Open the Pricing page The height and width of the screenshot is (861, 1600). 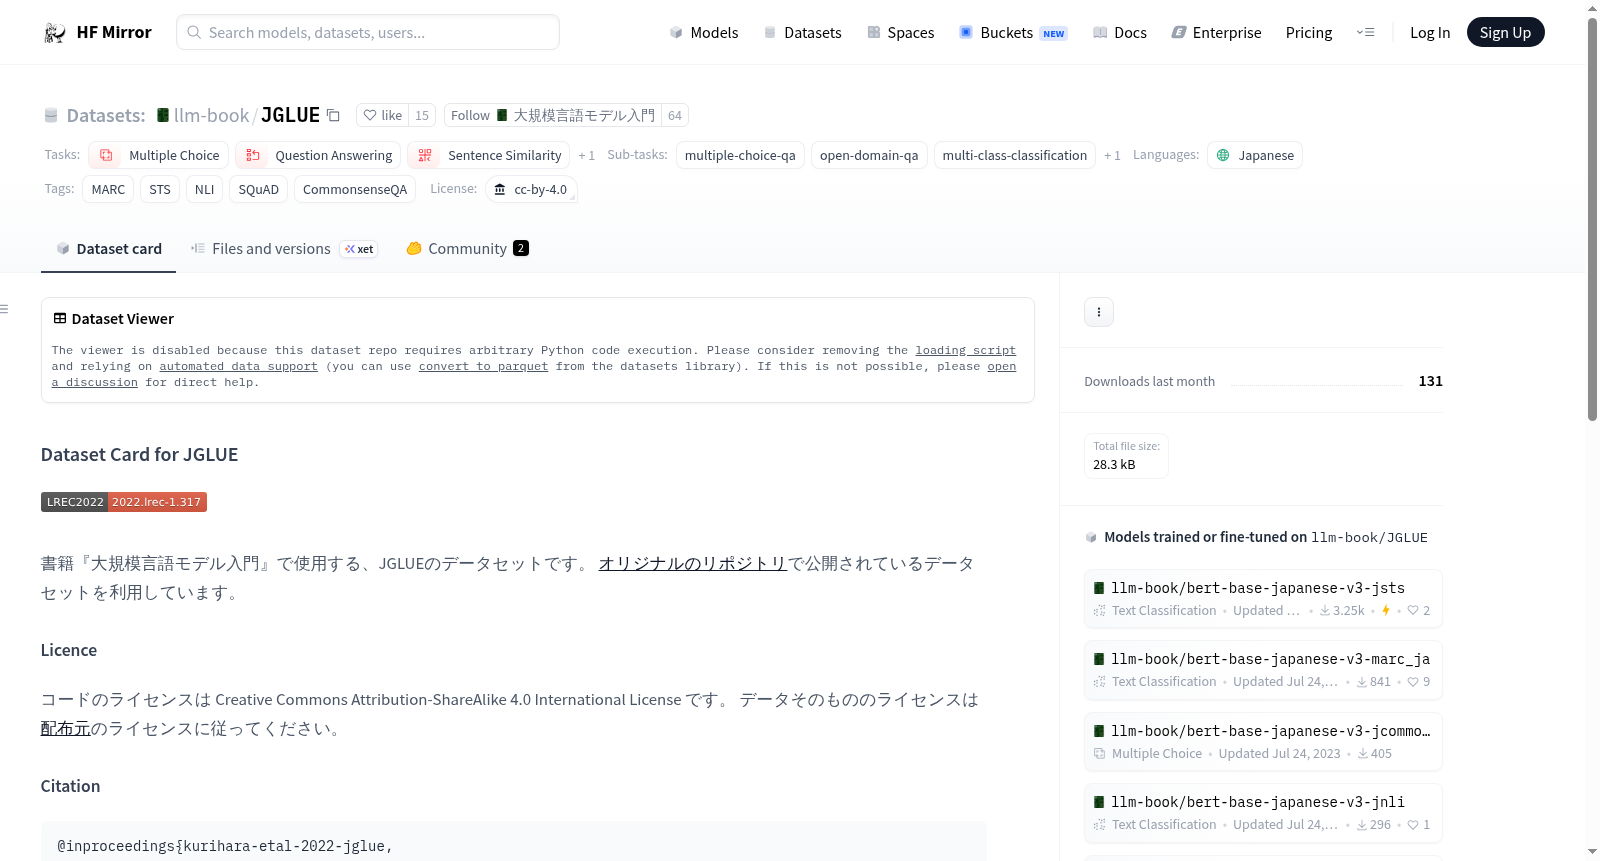pyautogui.click(x=1309, y=33)
